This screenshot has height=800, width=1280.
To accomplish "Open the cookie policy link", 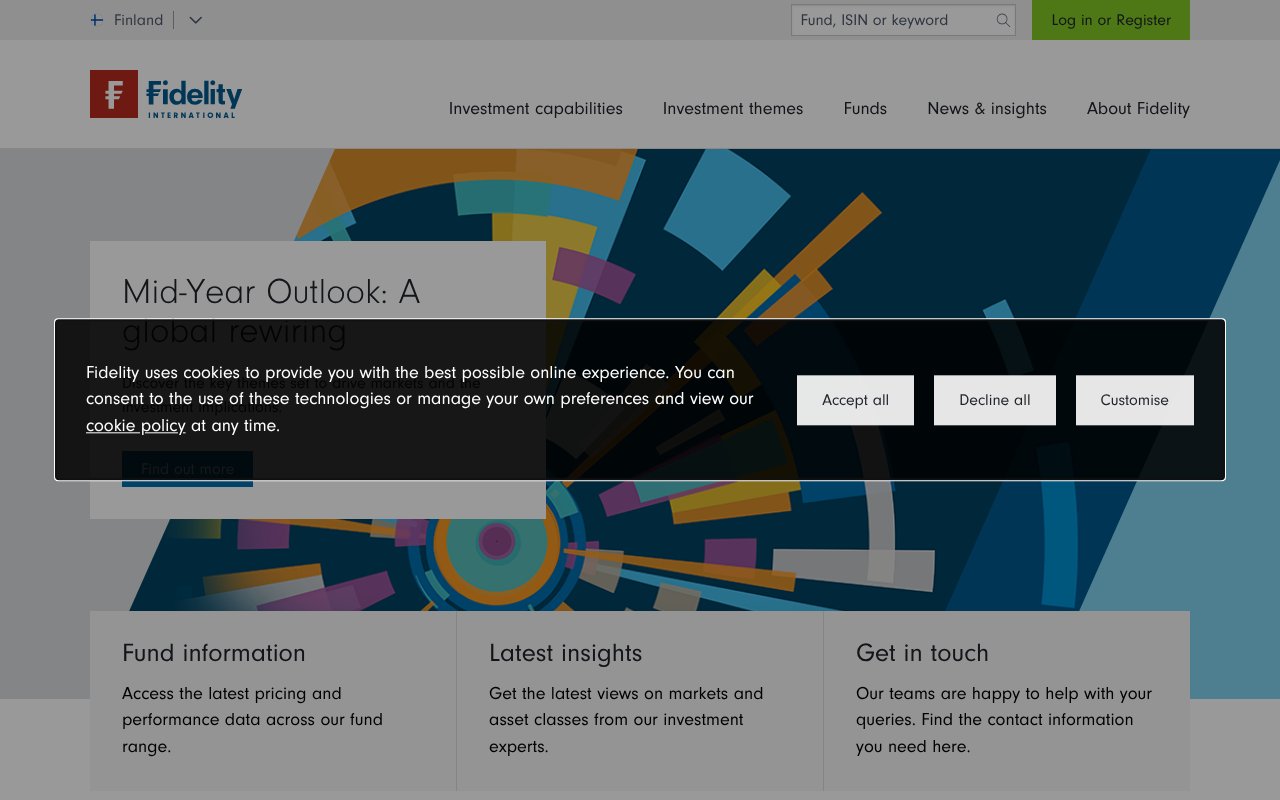I will 135,425.
